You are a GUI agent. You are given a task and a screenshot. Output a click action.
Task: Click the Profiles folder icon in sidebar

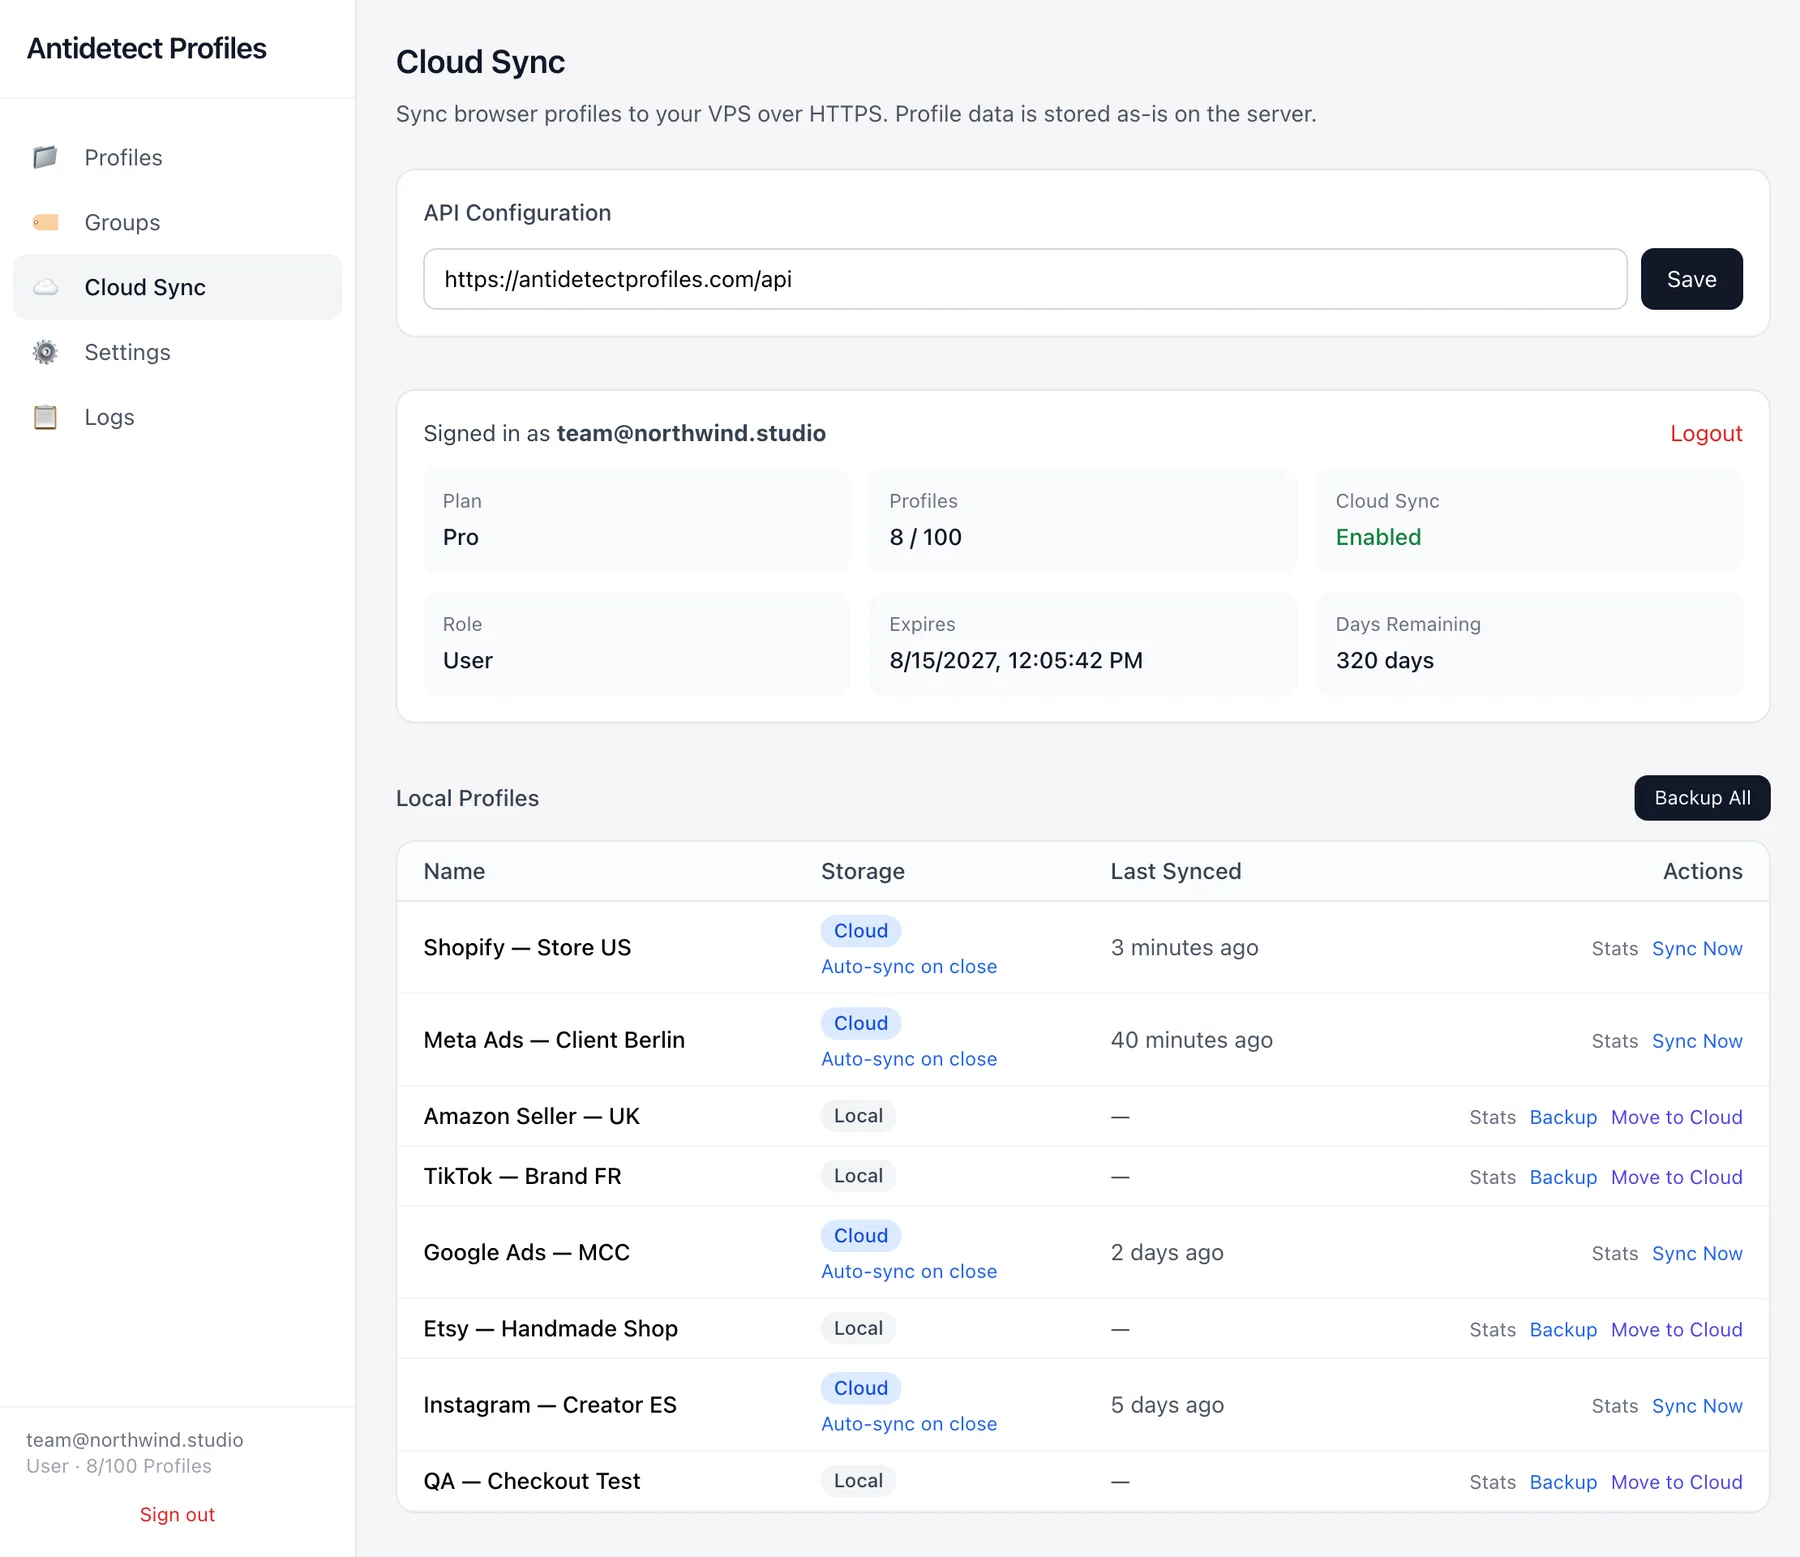tap(45, 157)
